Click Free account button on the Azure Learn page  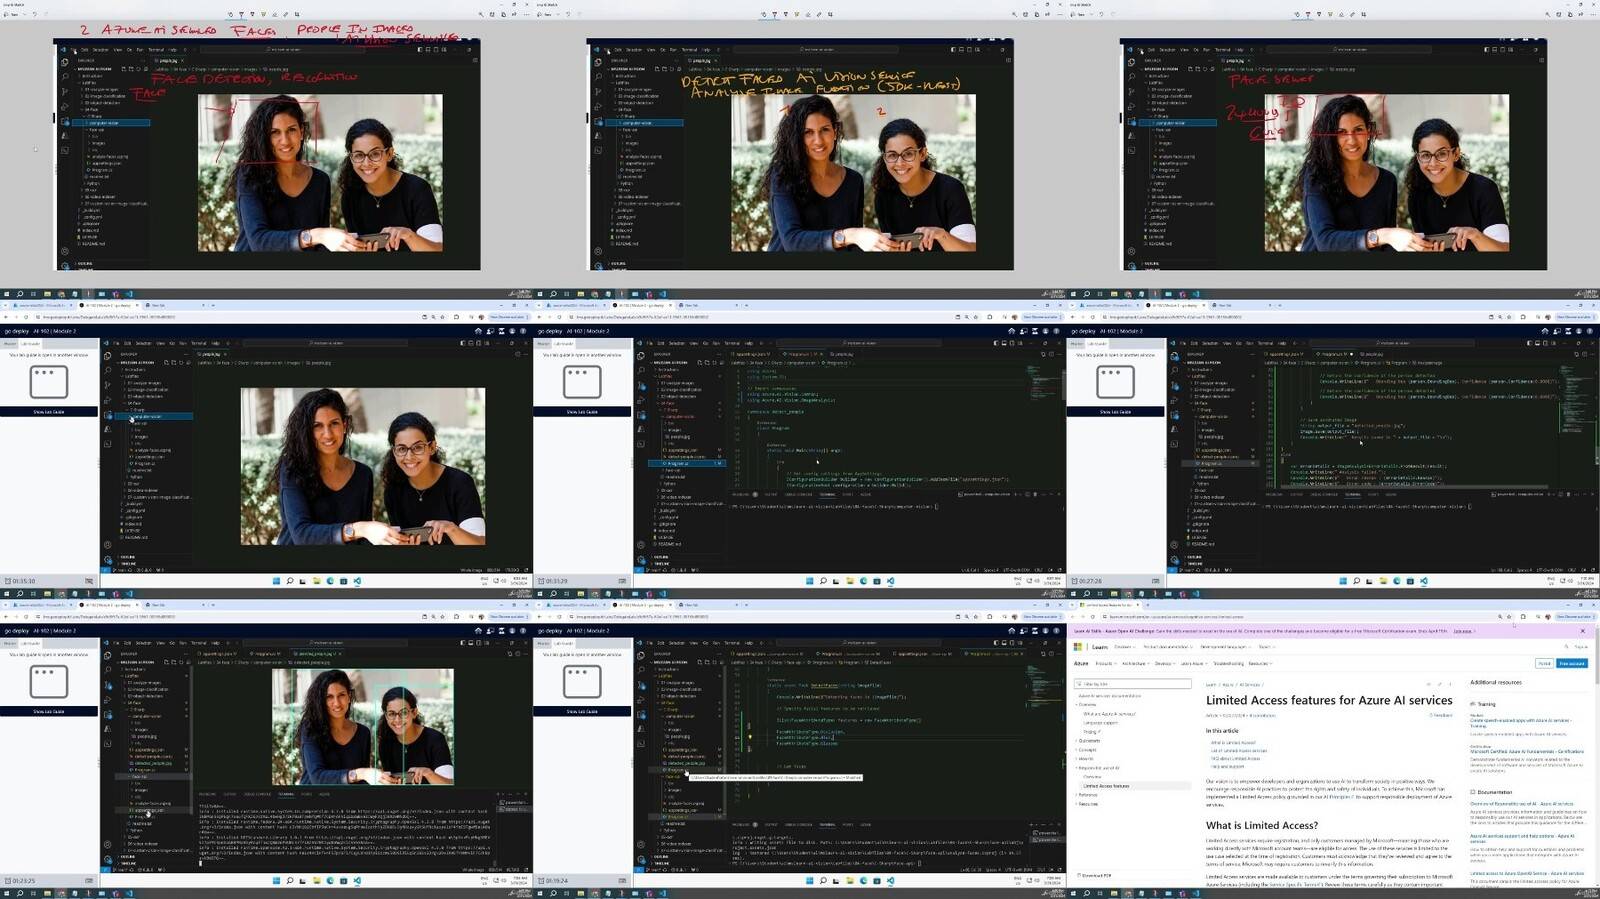[x=1572, y=663]
